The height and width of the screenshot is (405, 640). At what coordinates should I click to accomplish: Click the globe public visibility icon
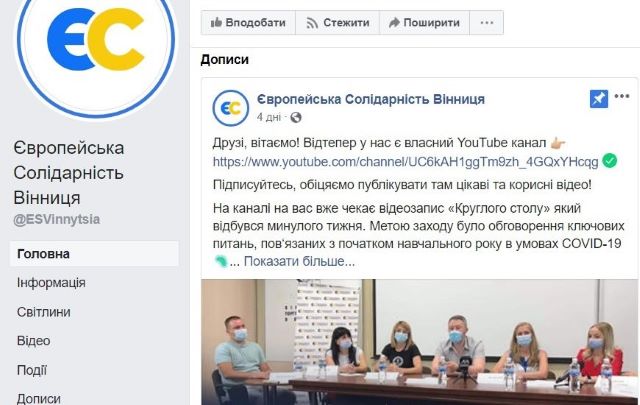click(x=296, y=118)
